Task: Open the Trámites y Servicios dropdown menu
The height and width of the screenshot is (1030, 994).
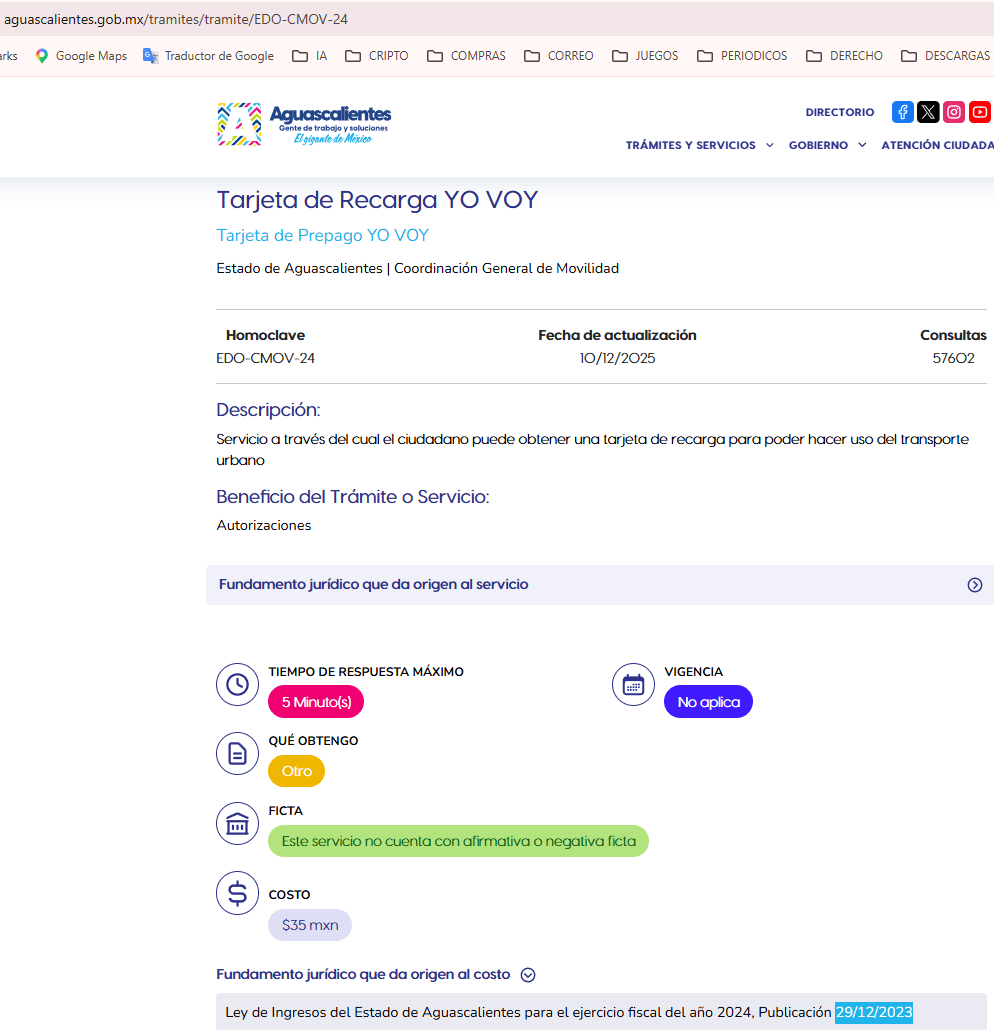Action: 699,145
